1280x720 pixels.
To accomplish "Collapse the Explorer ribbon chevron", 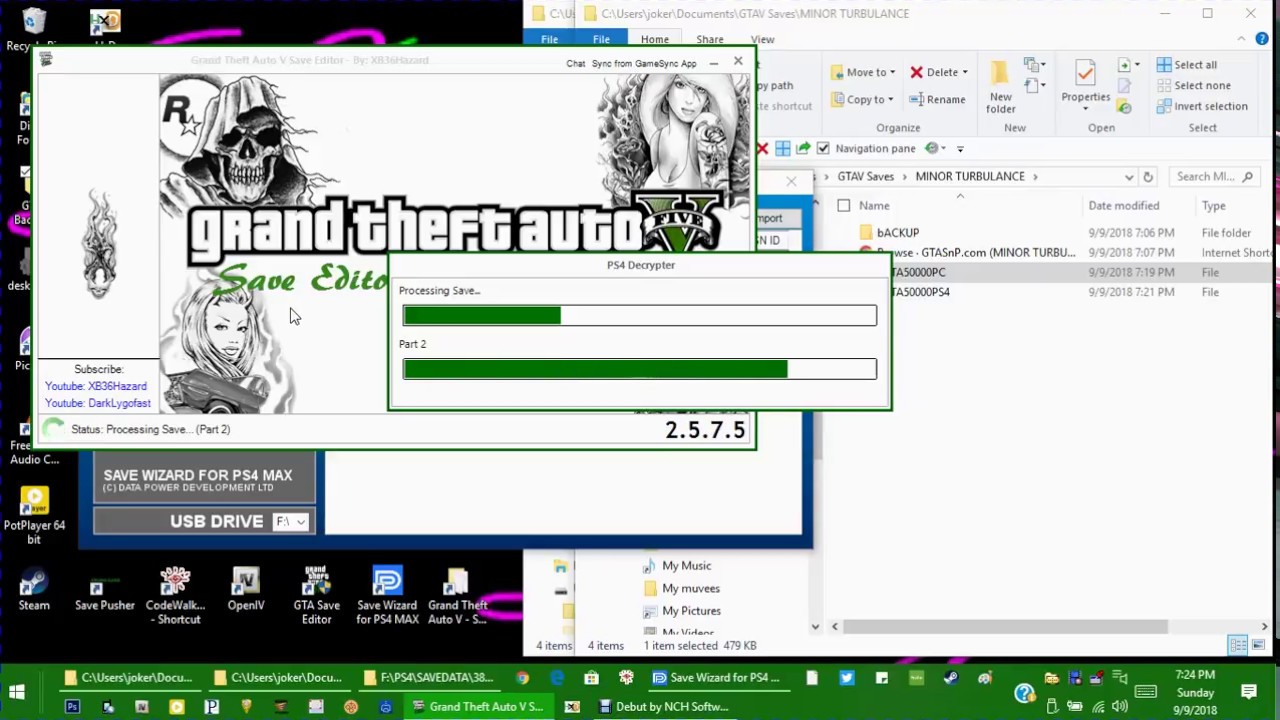I will pos(1241,39).
